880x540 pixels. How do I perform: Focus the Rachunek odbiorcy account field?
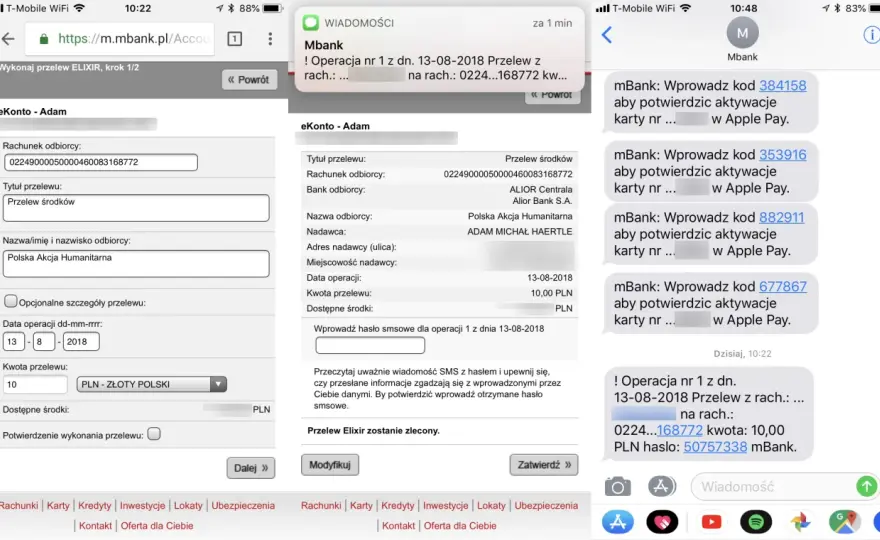101,162
